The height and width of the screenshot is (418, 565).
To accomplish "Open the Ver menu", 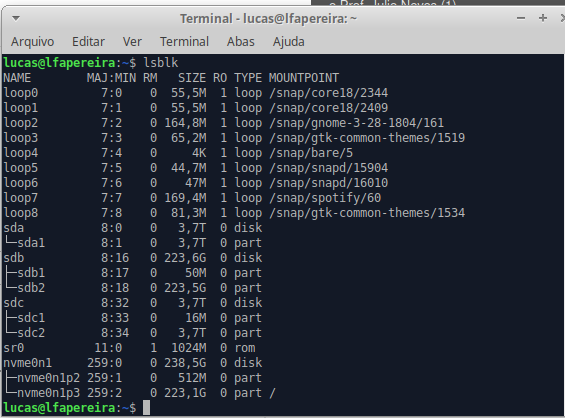I will click(x=132, y=42).
